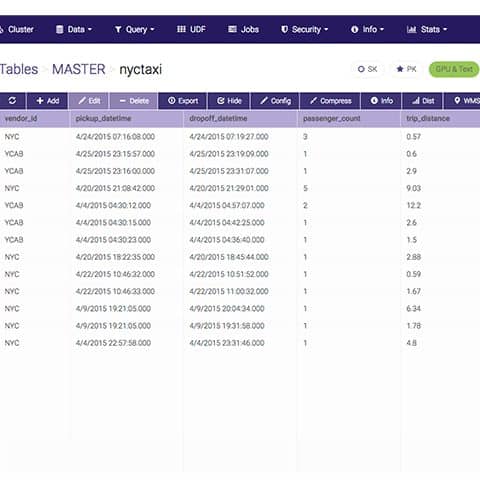Screen dimensions: 480x485
Task: Click the Delete record button
Action: coord(134,101)
